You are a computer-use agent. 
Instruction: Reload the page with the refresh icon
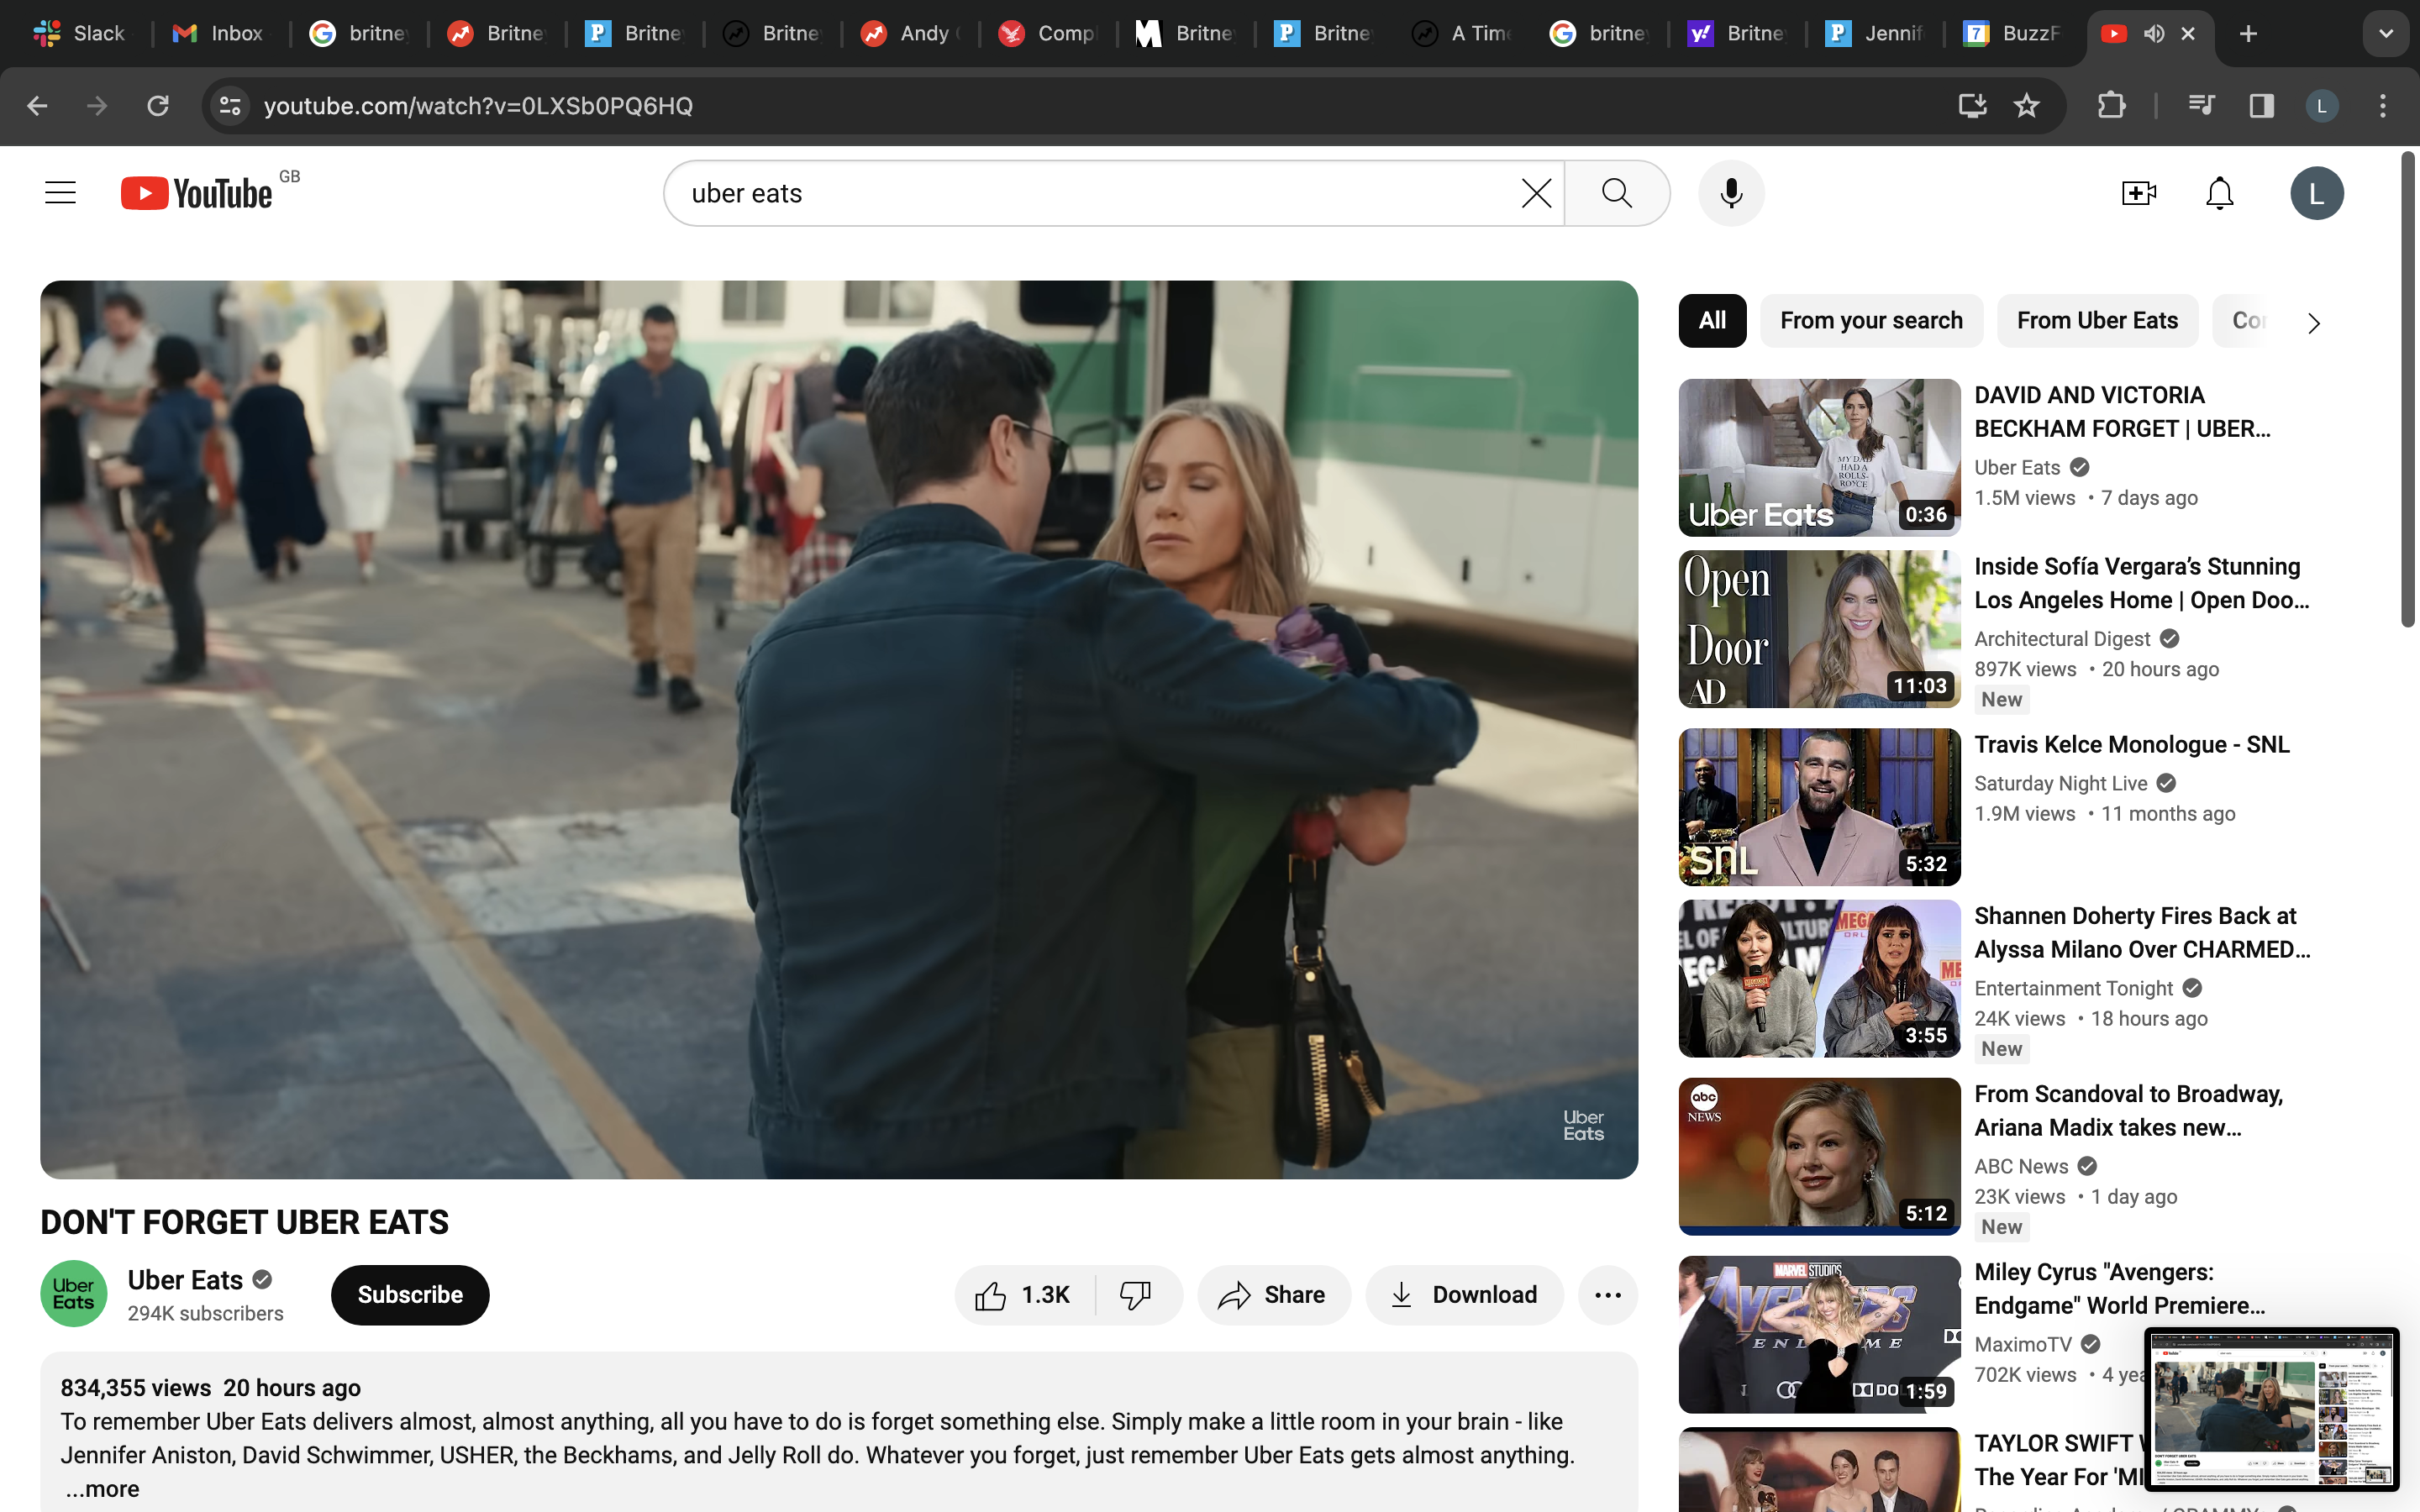pos(157,105)
